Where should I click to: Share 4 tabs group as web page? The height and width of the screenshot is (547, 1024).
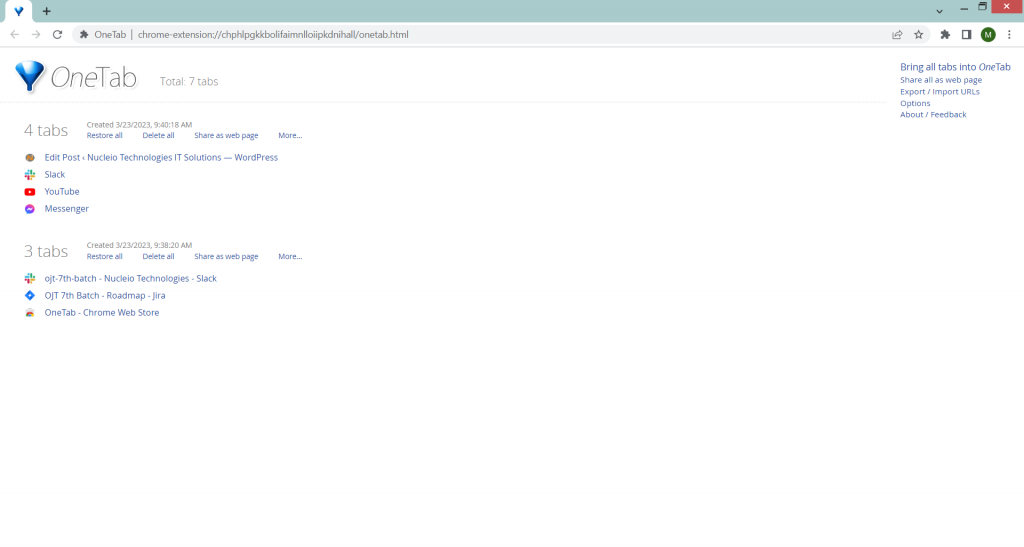pos(226,135)
